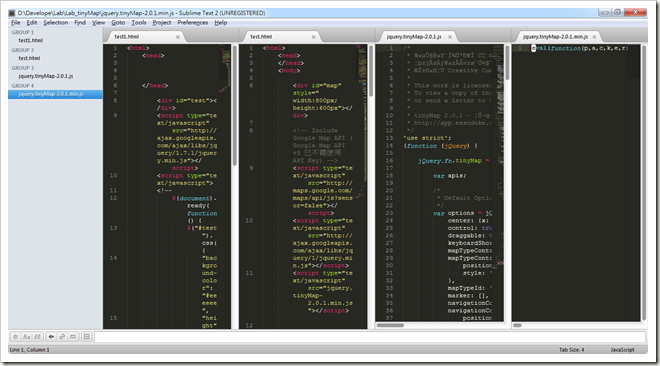Click the horizontal scrollbar under jquery.tinyMap-2.0.1.js pane
660x366 pixels.
click(x=439, y=325)
